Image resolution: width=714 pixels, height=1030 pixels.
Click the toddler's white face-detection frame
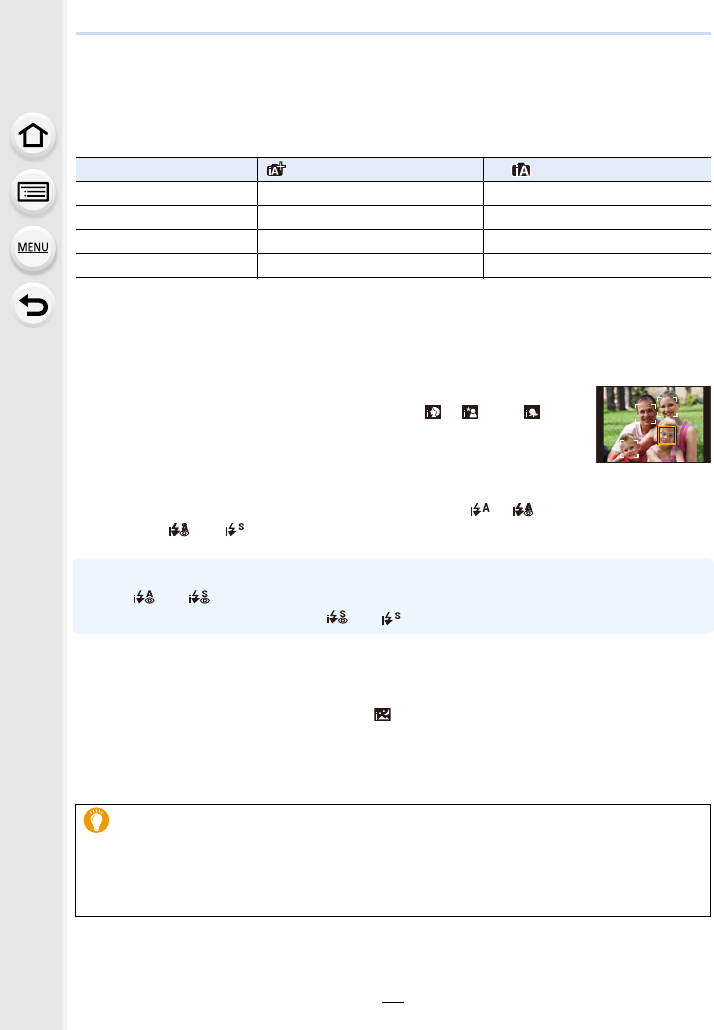click(629, 448)
